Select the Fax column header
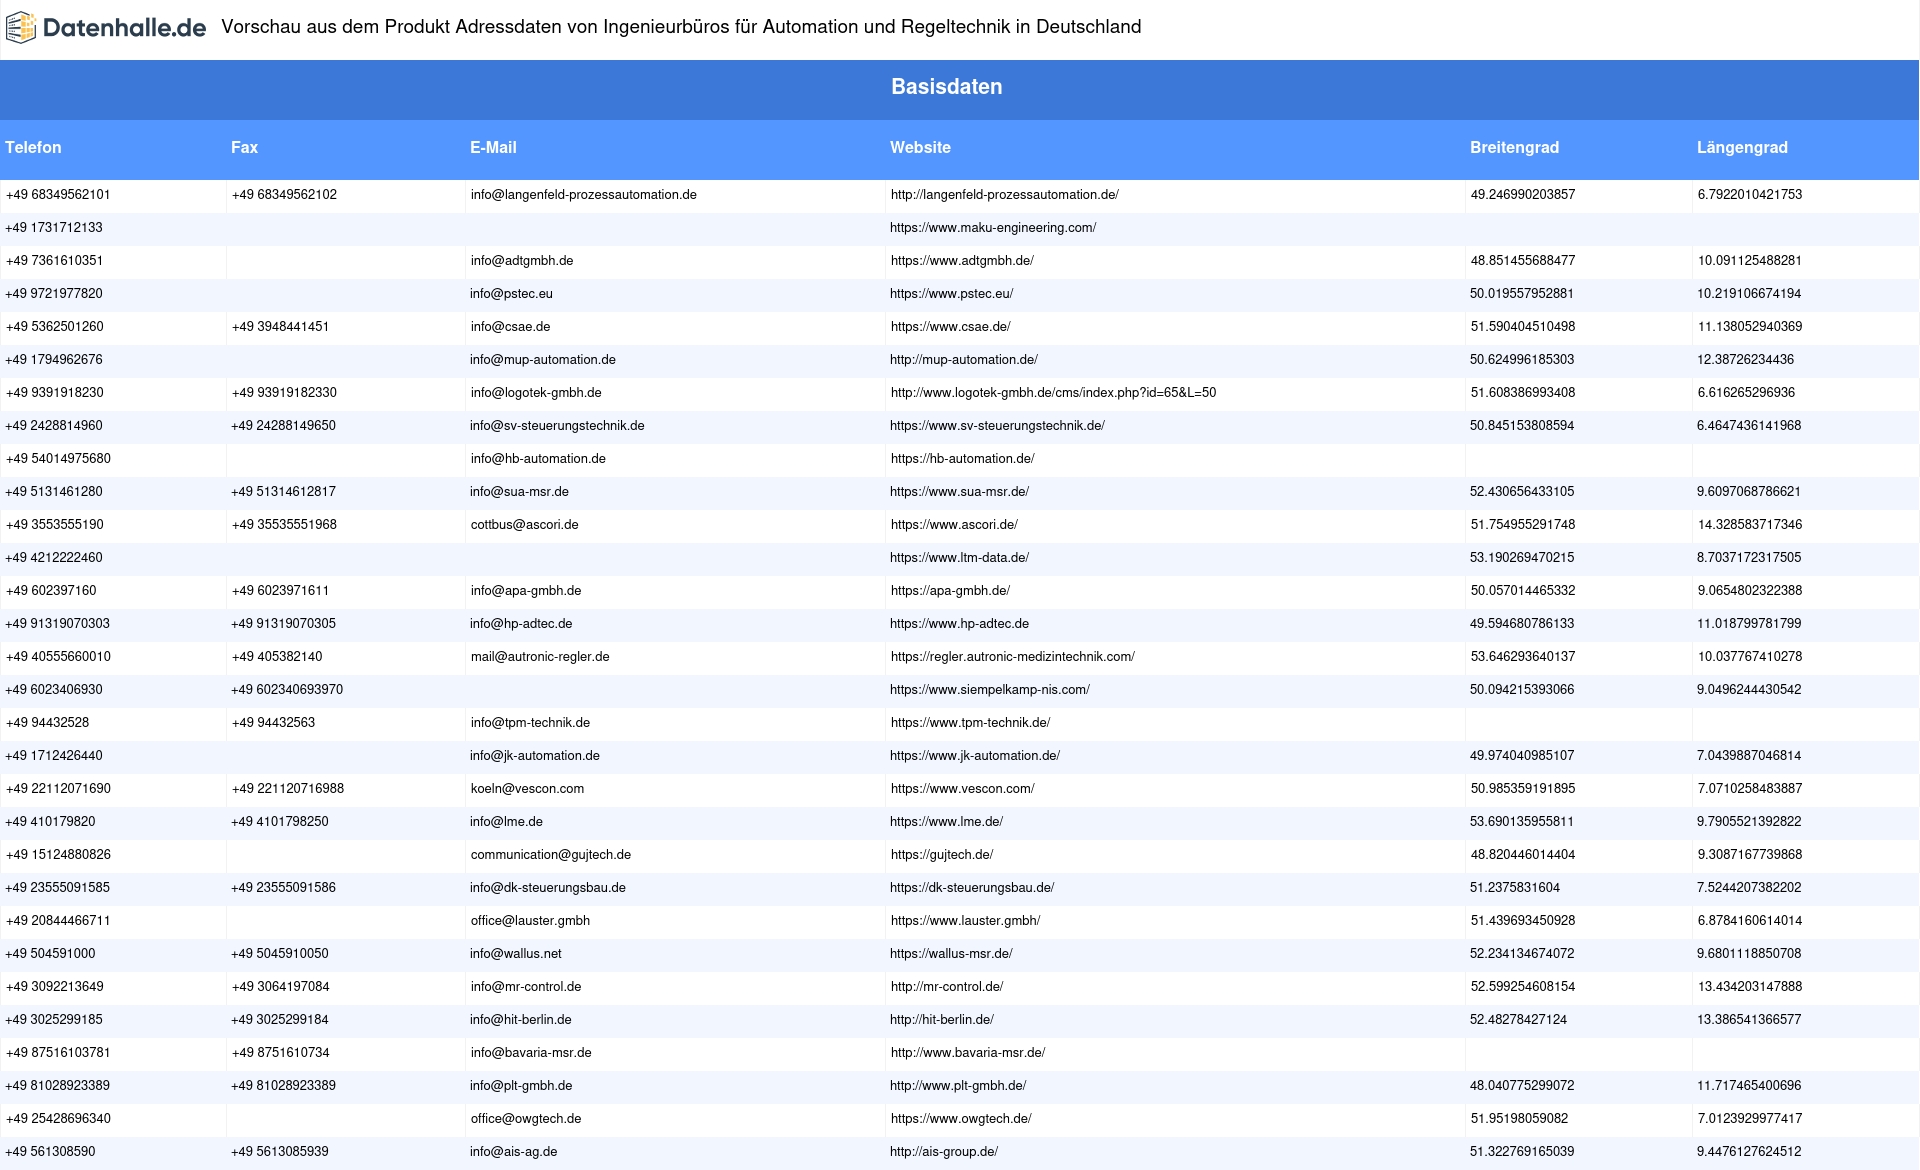Viewport: 1920px width, 1170px height. point(244,147)
